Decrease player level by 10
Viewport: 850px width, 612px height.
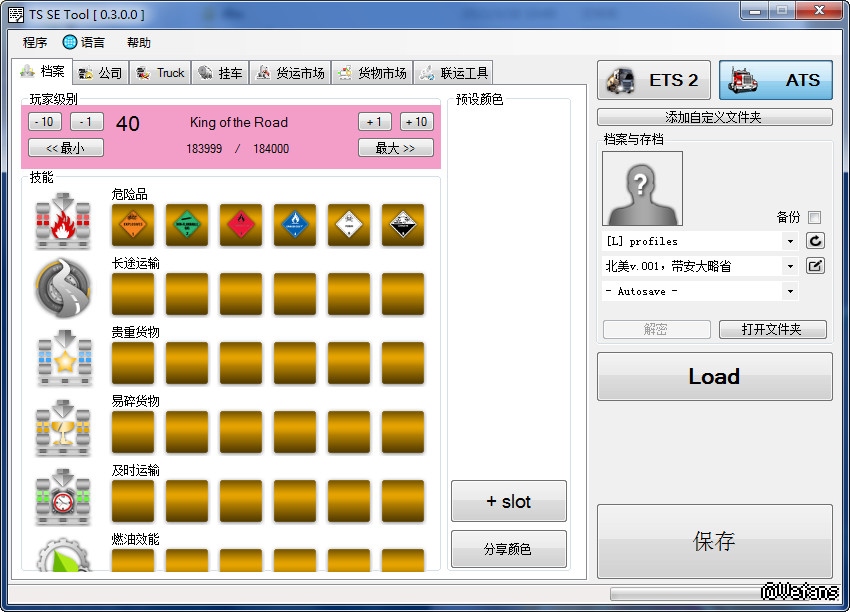pyautogui.click(x=45, y=121)
